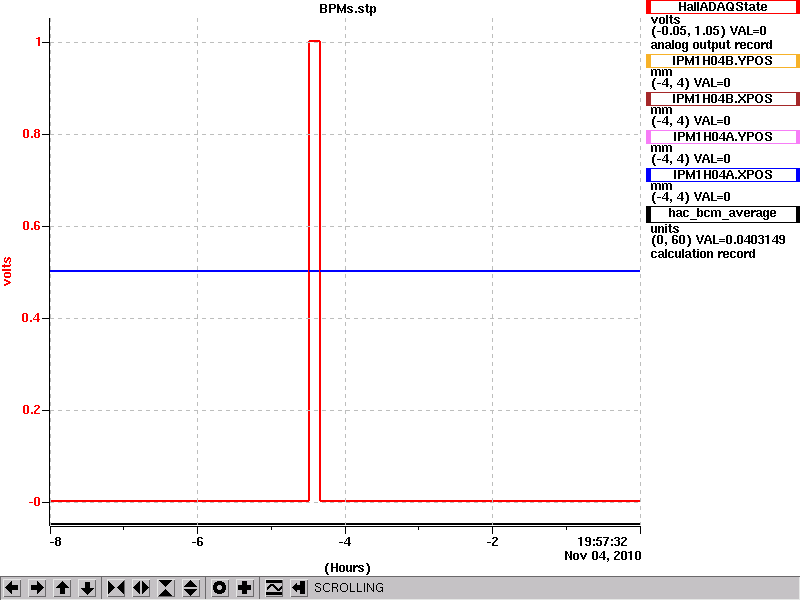Click the horizontal zoom-out diamond icon
Image resolution: width=800 pixels, height=600 pixels.
pyautogui.click(x=141, y=588)
